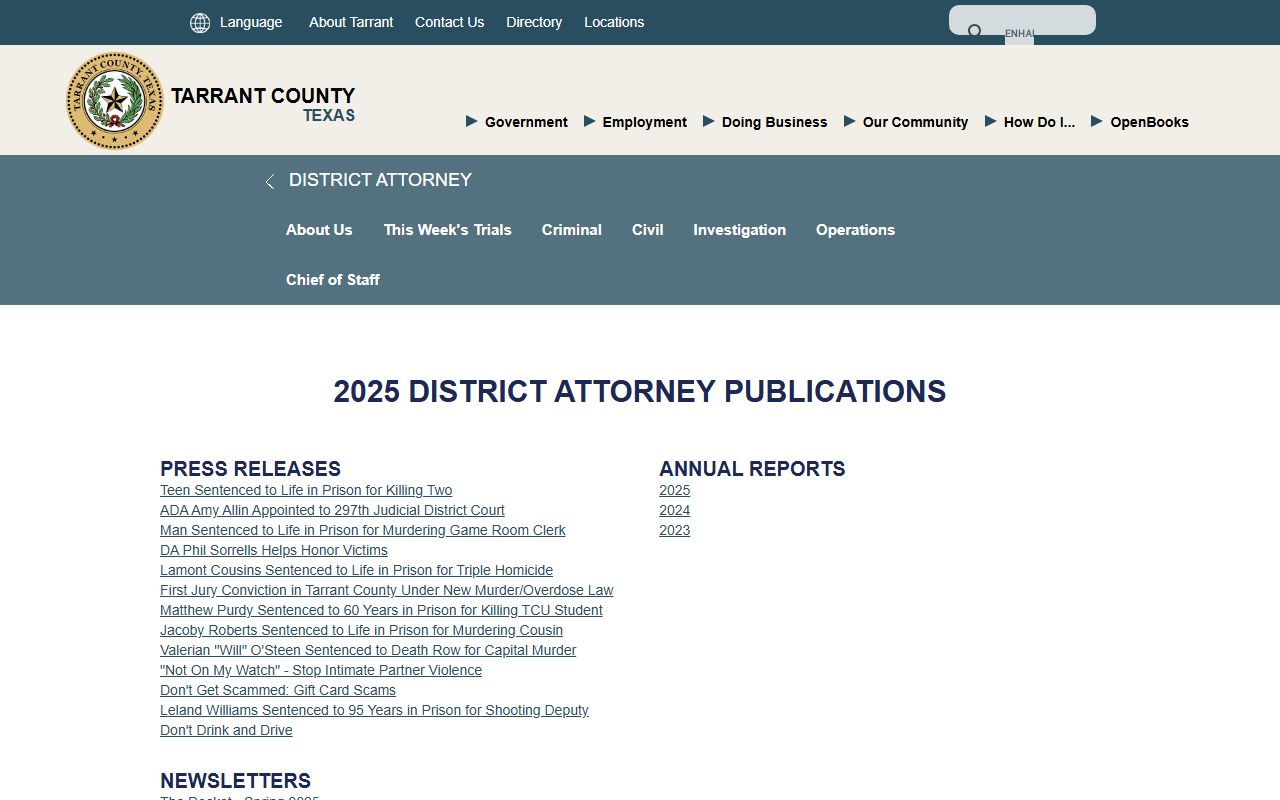Expand the Doing Business menu arrow

(709, 121)
